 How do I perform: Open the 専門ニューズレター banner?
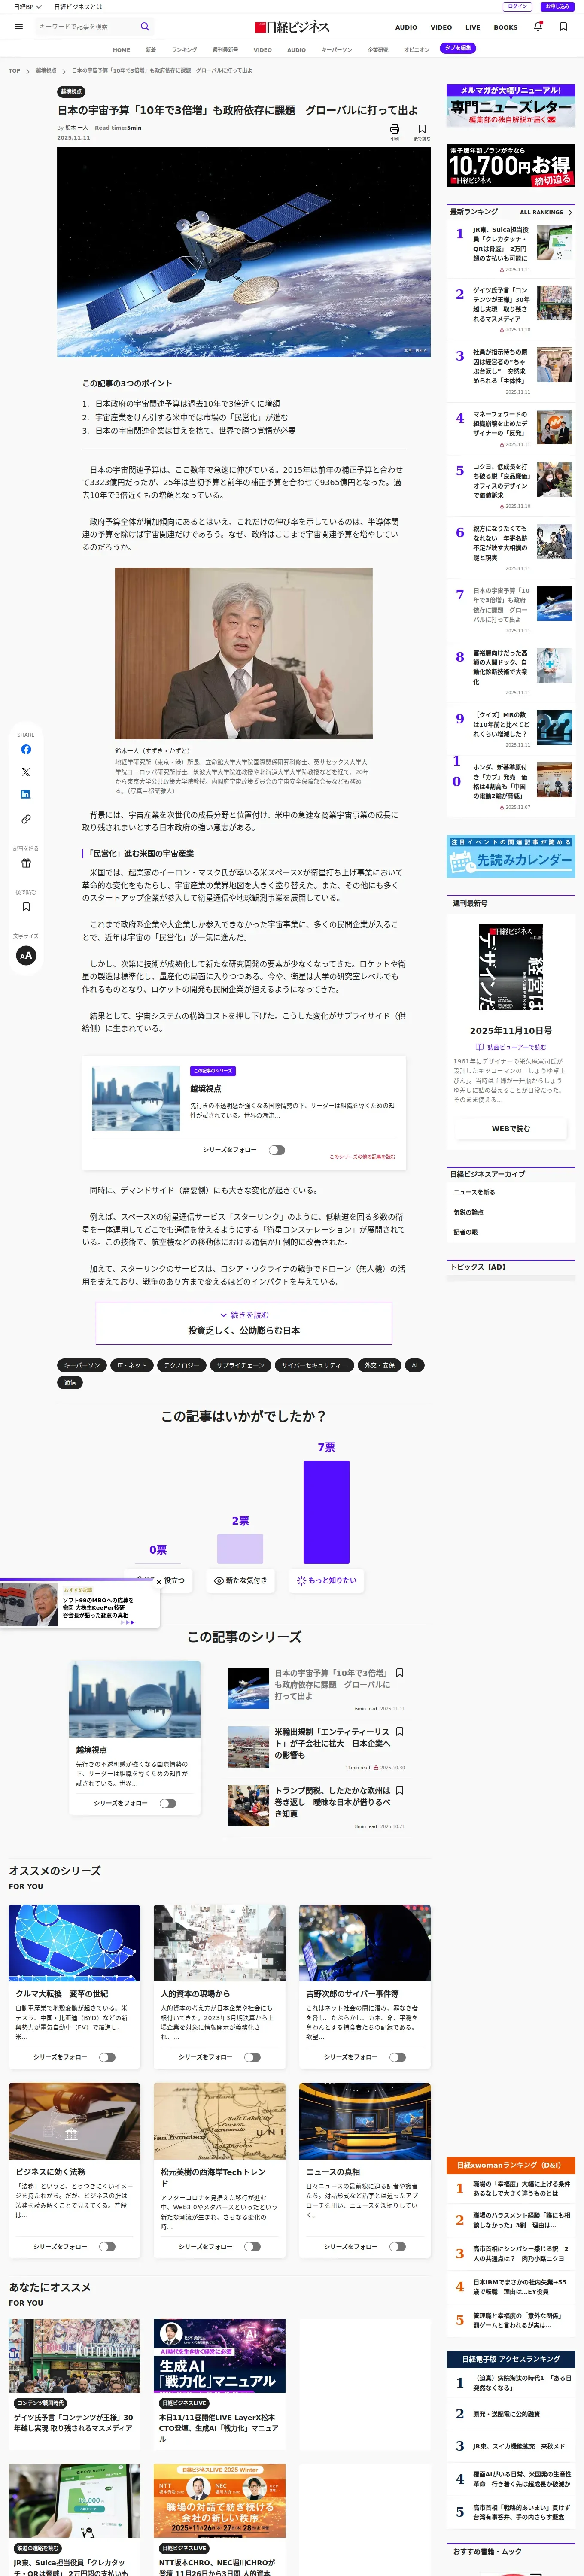pyautogui.click(x=511, y=105)
